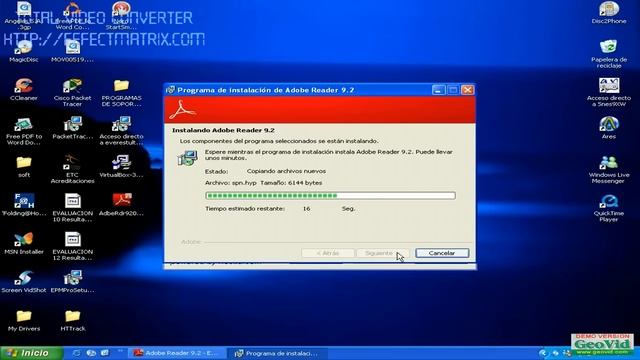640x360 pixels.
Task: Click the installer title bar icon
Action: (171, 90)
